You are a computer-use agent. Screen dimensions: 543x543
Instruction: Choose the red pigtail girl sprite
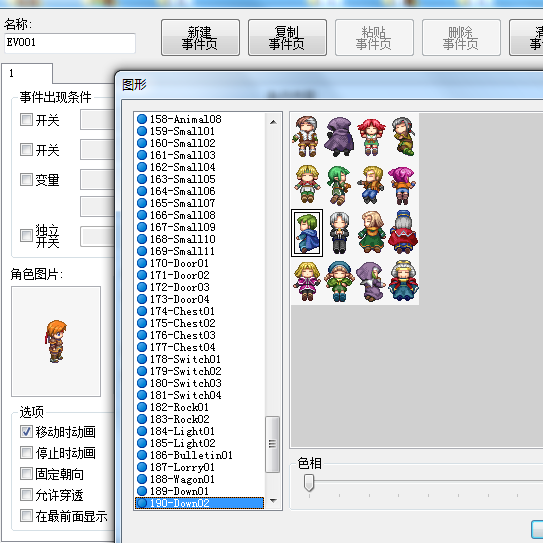click(x=371, y=137)
